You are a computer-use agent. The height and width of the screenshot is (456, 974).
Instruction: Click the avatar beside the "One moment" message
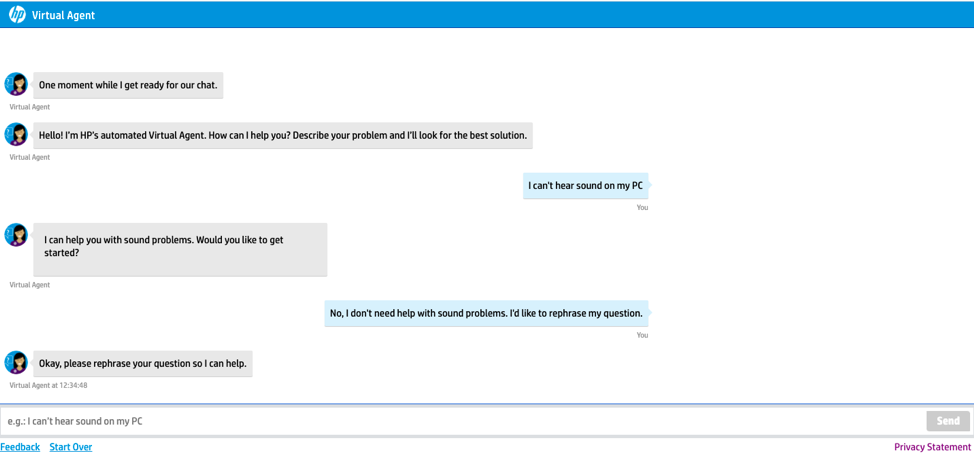pos(16,84)
